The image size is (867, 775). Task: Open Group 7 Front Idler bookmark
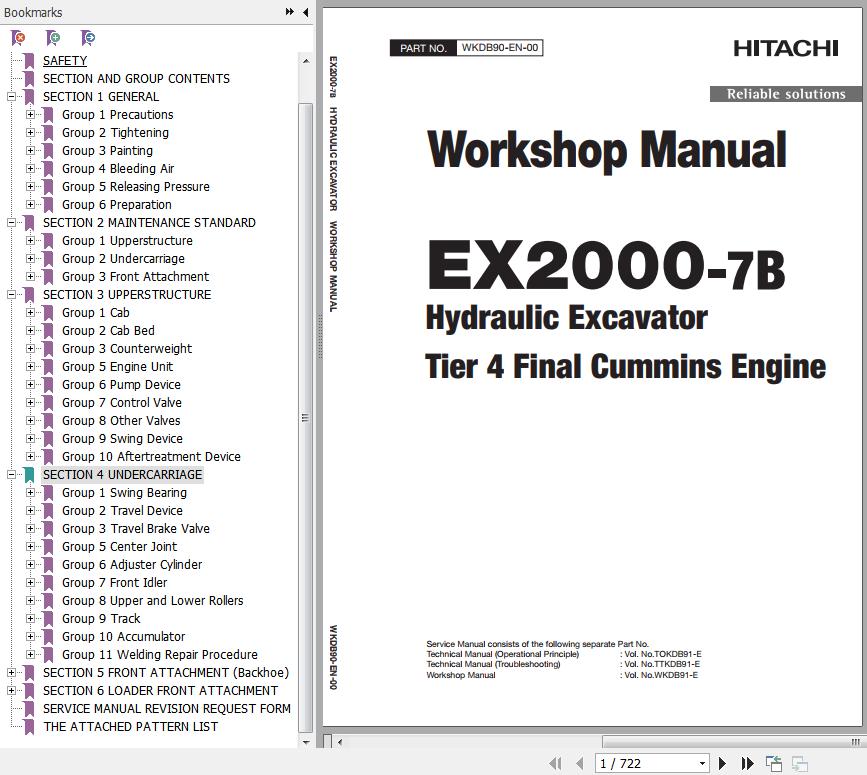(x=114, y=583)
